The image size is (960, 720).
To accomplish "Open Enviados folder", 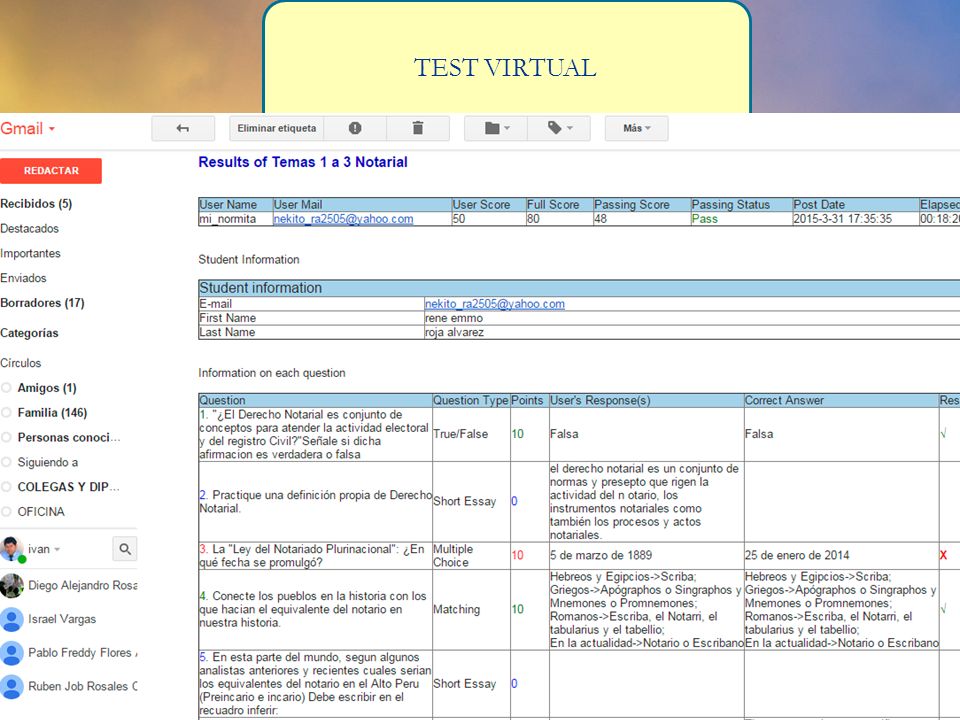I will pos(23,278).
